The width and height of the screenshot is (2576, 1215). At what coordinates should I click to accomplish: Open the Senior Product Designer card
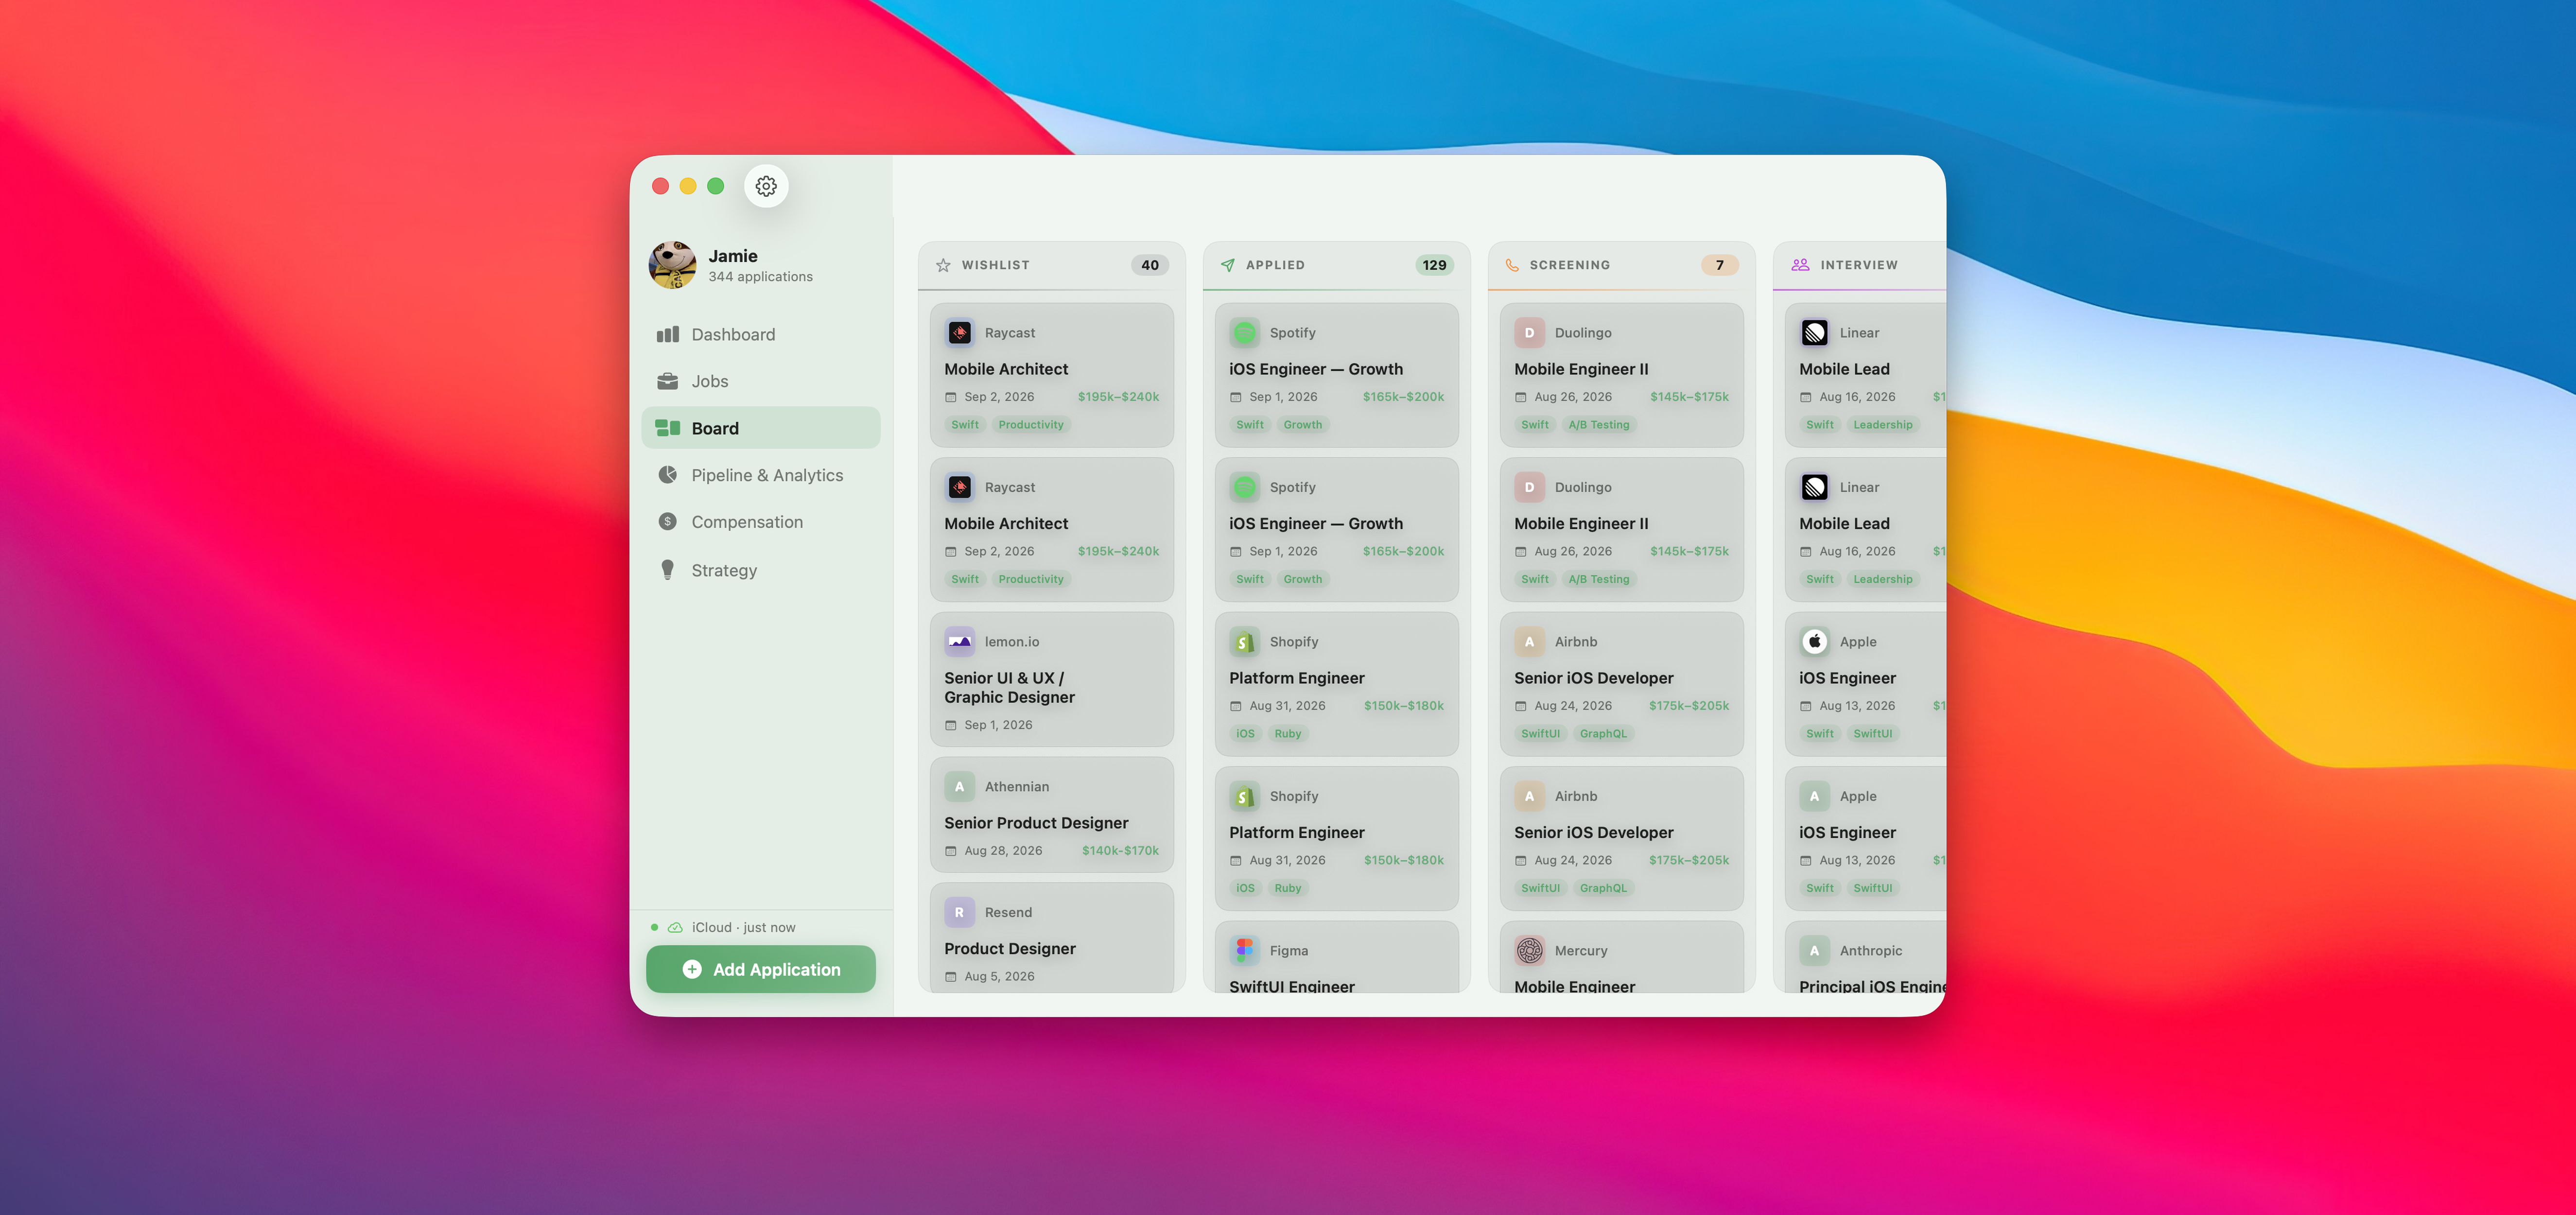(1052, 815)
